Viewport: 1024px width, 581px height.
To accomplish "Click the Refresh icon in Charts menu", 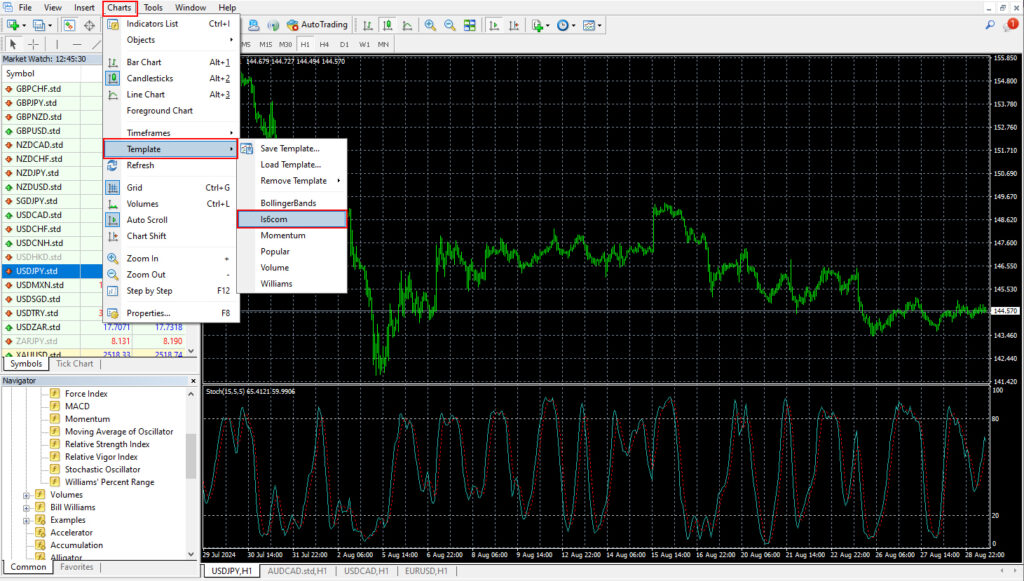I will pyautogui.click(x=113, y=165).
